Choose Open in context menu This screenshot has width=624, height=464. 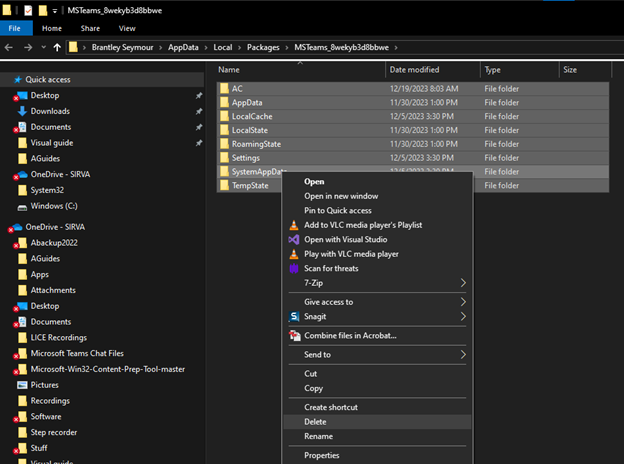pos(314,181)
